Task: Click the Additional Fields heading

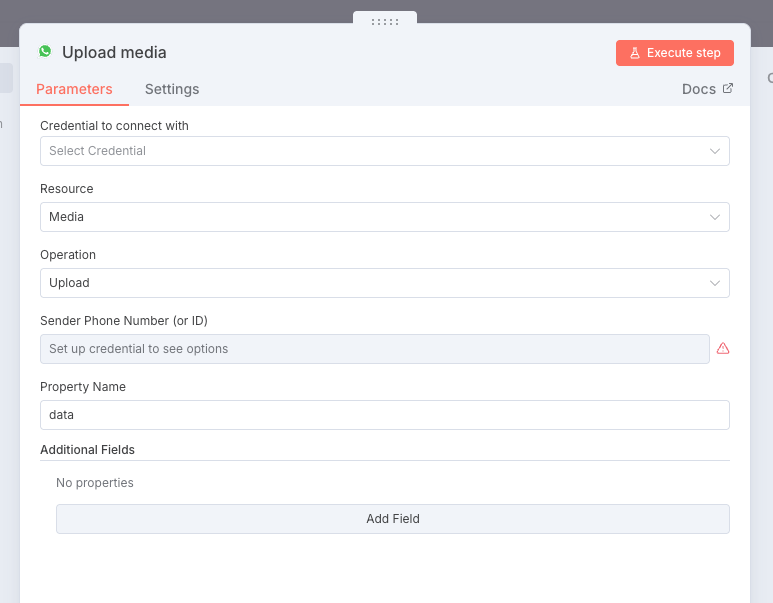Action: pyautogui.click(x=87, y=450)
